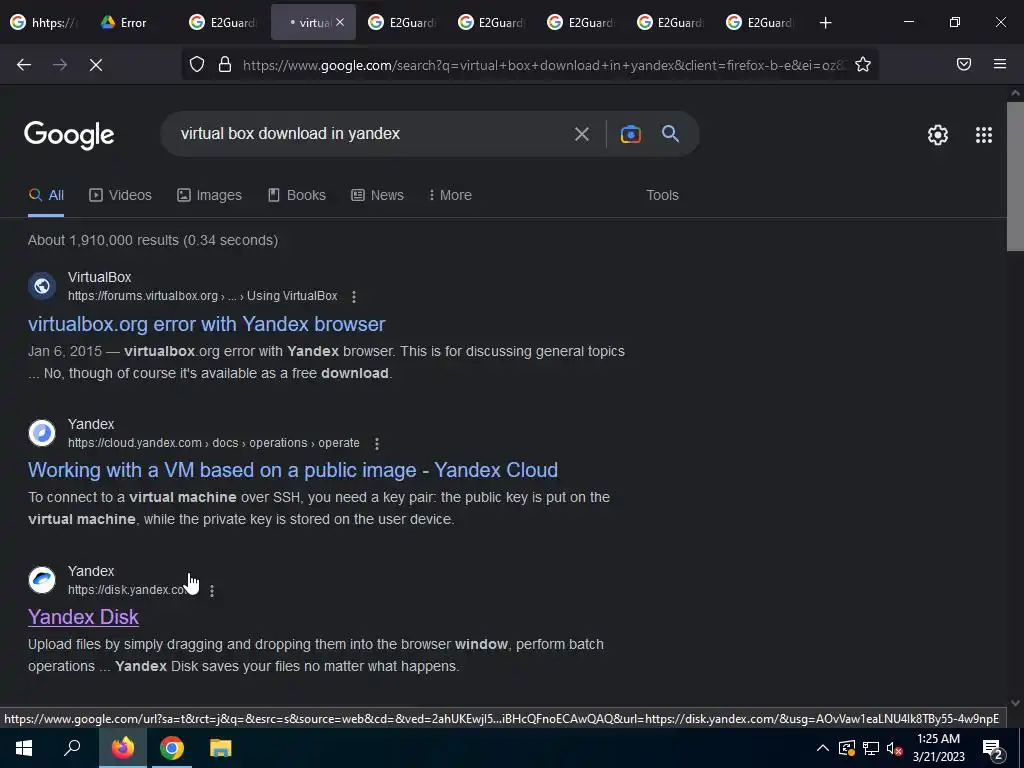This screenshot has height=768, width=1024.
Task: Open the Windows notification center
Action: [993, 749]
